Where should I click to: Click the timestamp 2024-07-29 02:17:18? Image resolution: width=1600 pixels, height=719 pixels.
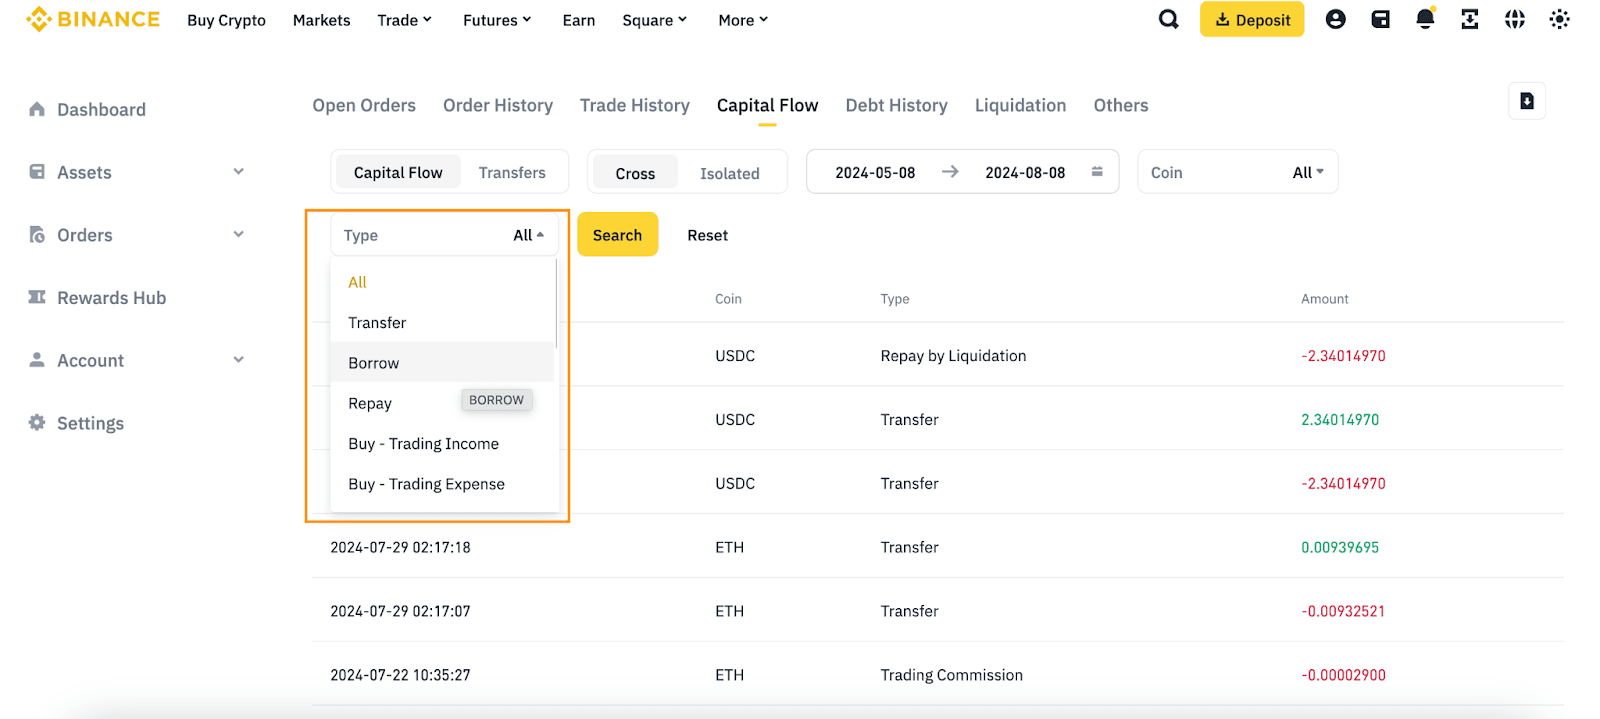tap(400, 547)
